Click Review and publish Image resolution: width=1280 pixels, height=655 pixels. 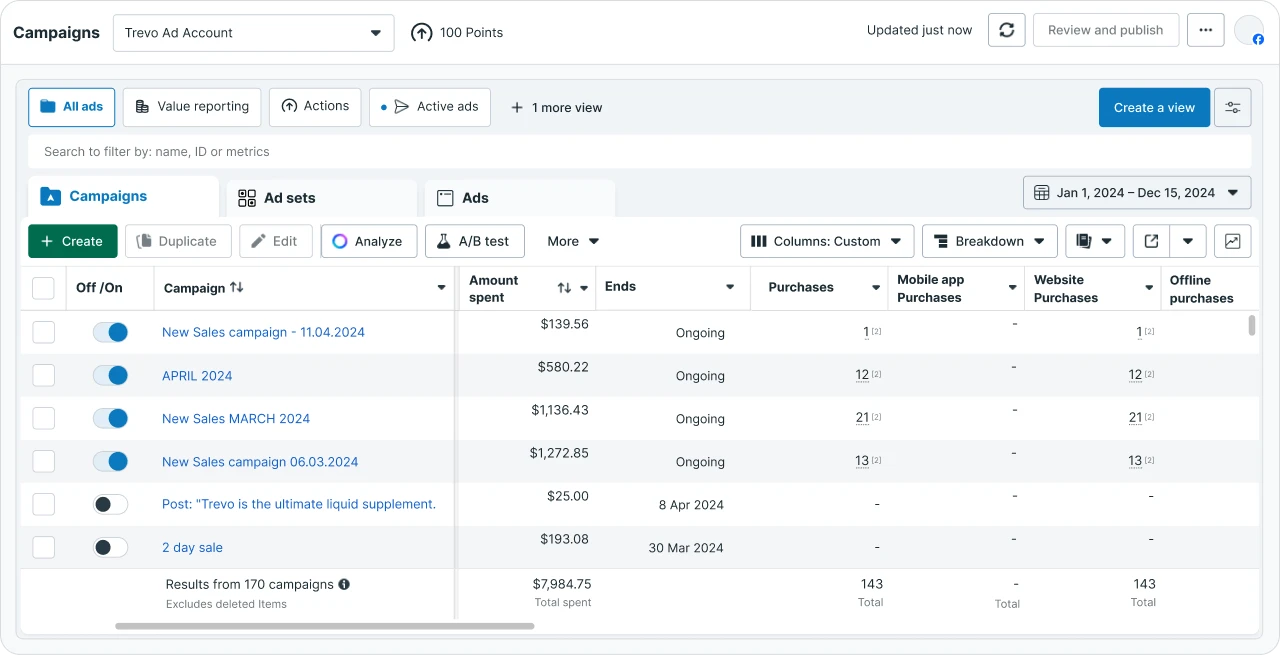[x=1105, y=30]
